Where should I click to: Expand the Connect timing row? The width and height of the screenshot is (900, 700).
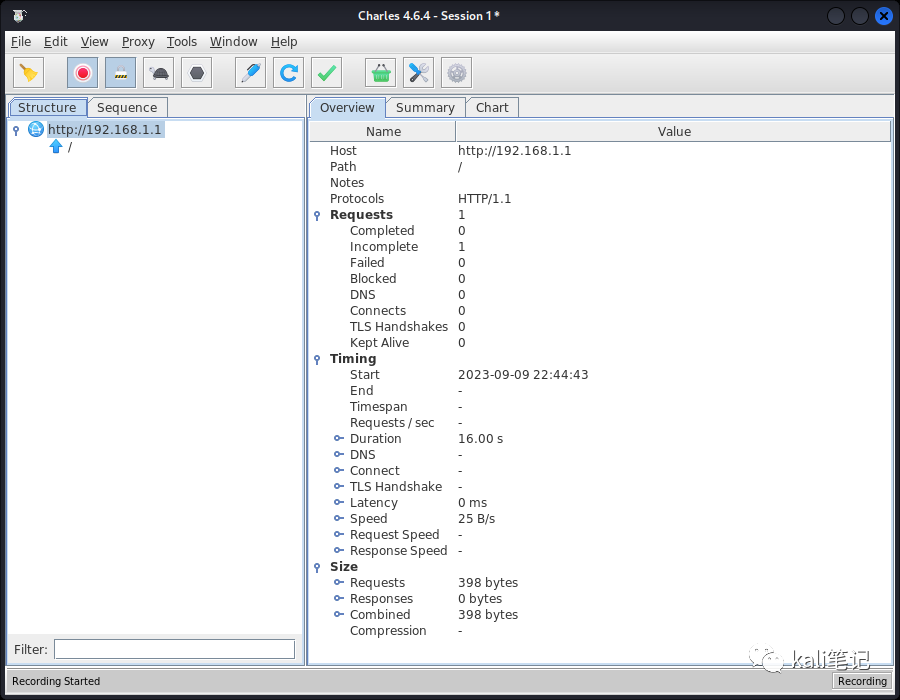(339, 470)
